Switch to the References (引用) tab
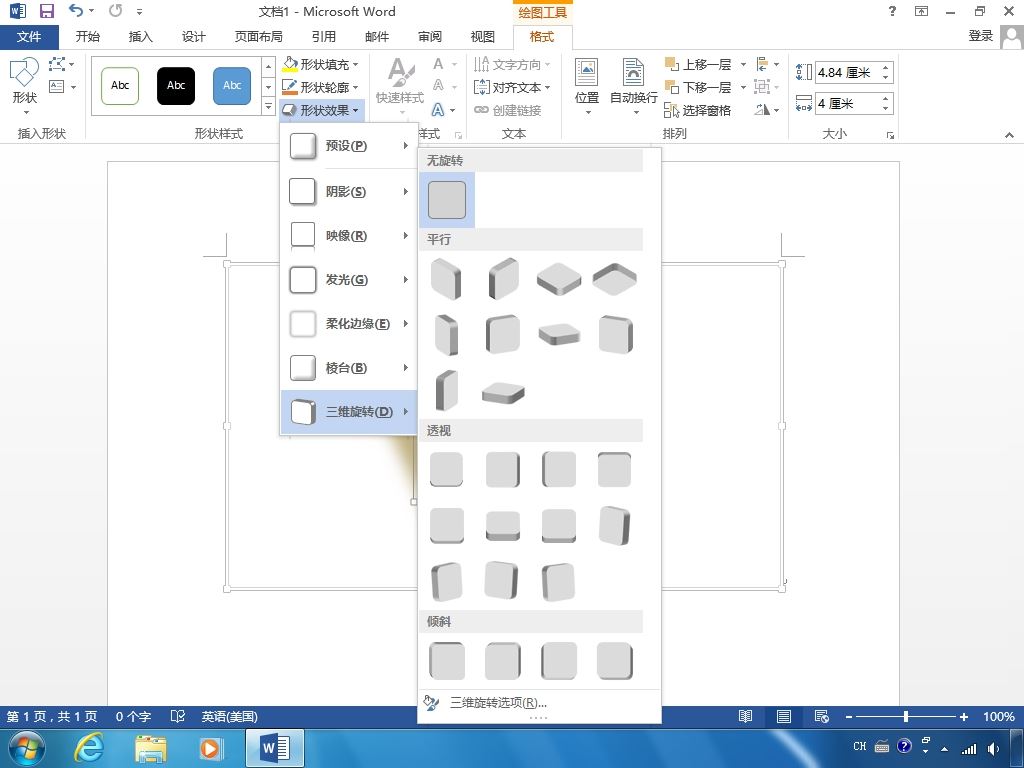The image size is (1024, 768). 323,37
